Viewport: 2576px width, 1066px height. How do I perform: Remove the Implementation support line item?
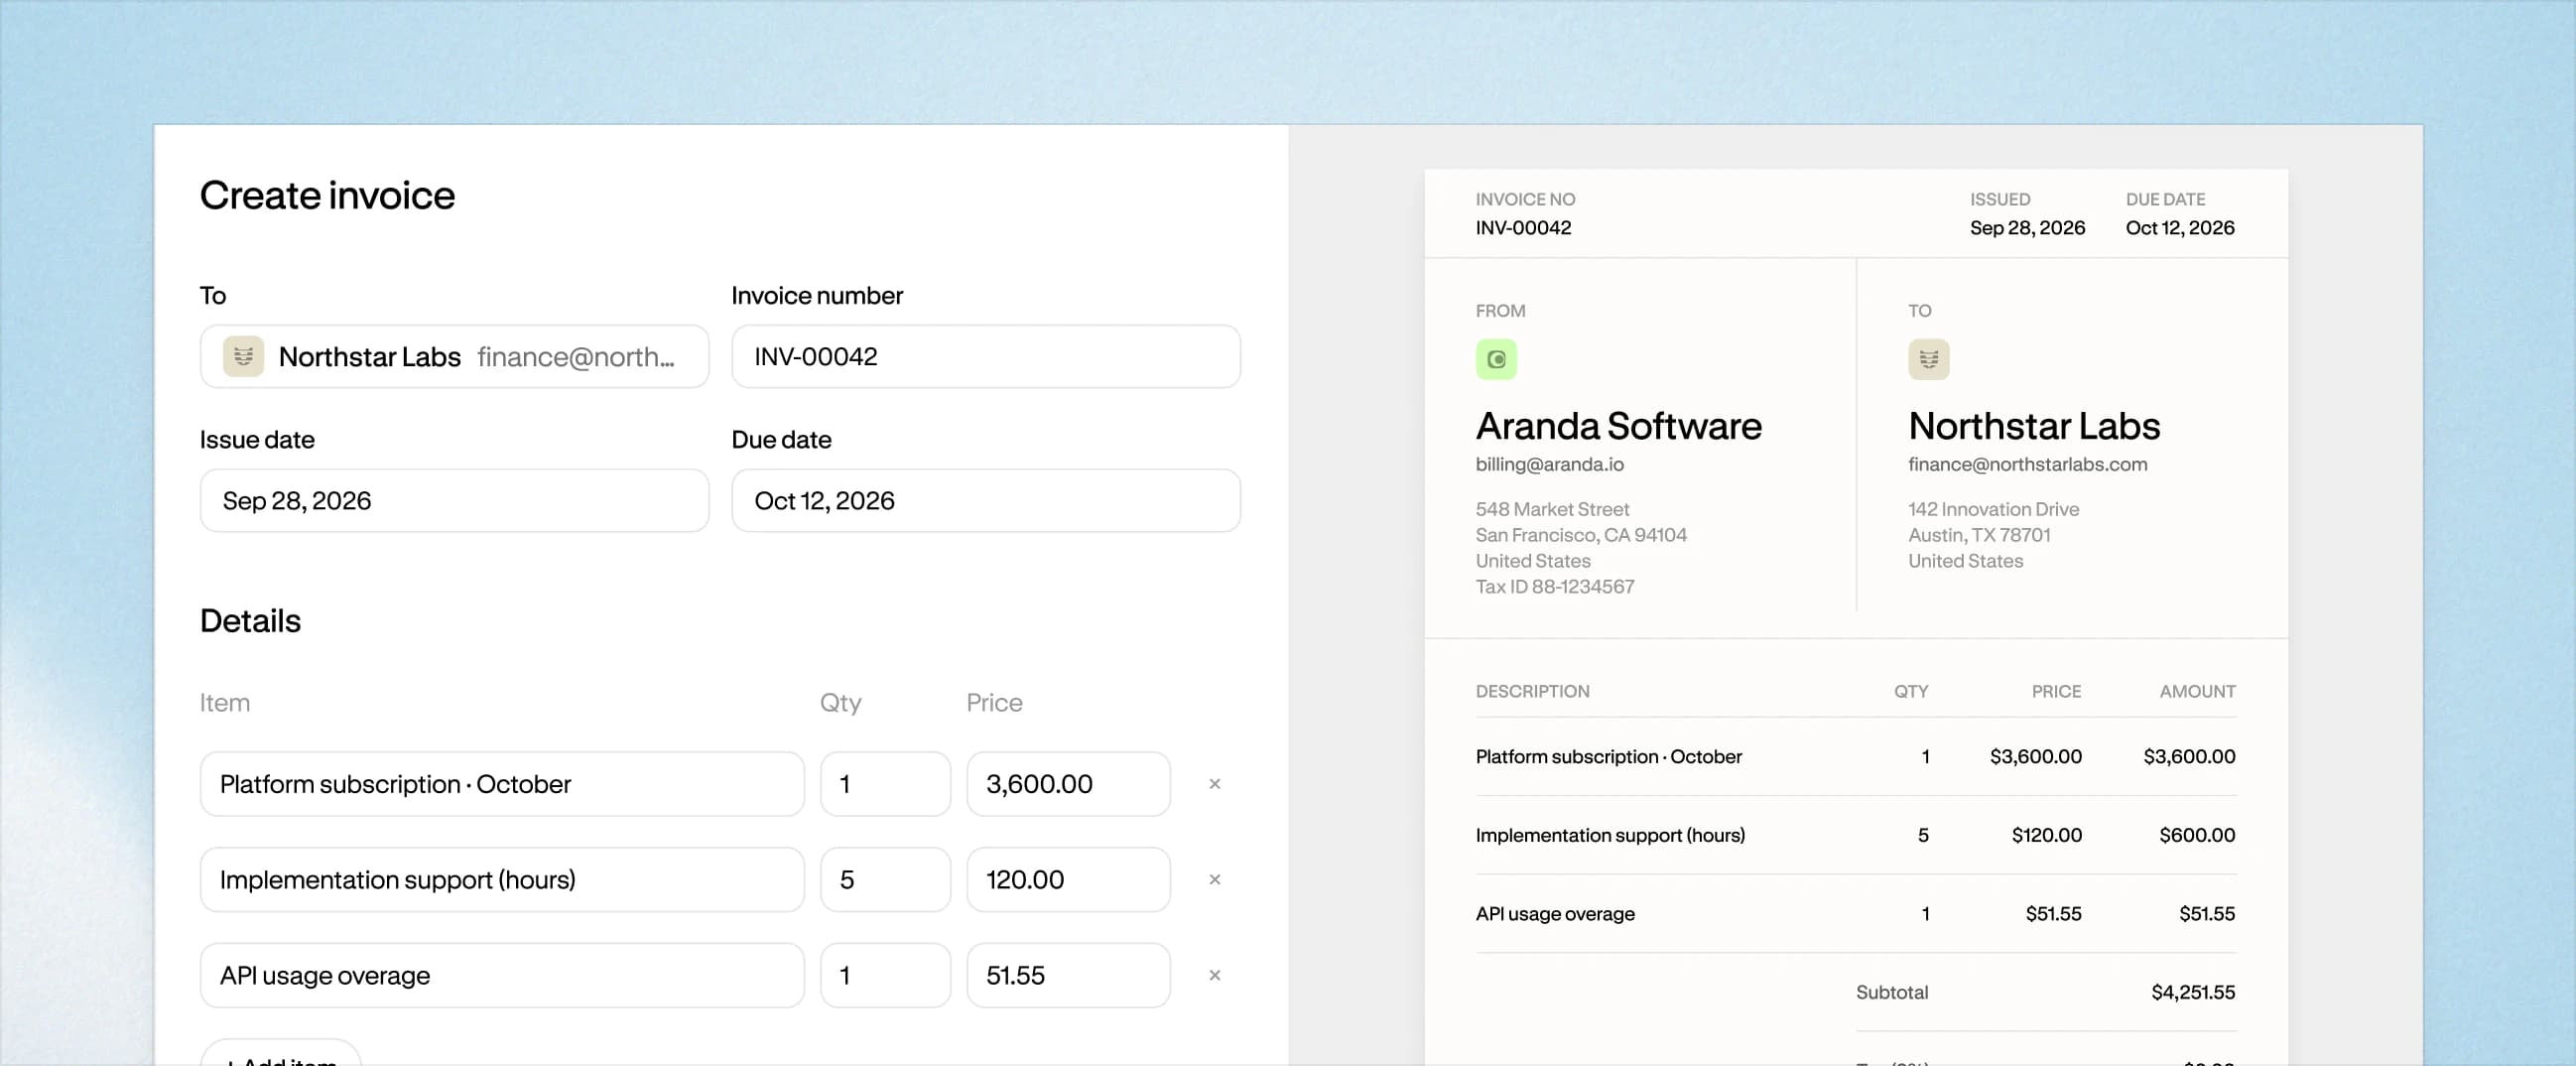click(x=1214, y=880)
